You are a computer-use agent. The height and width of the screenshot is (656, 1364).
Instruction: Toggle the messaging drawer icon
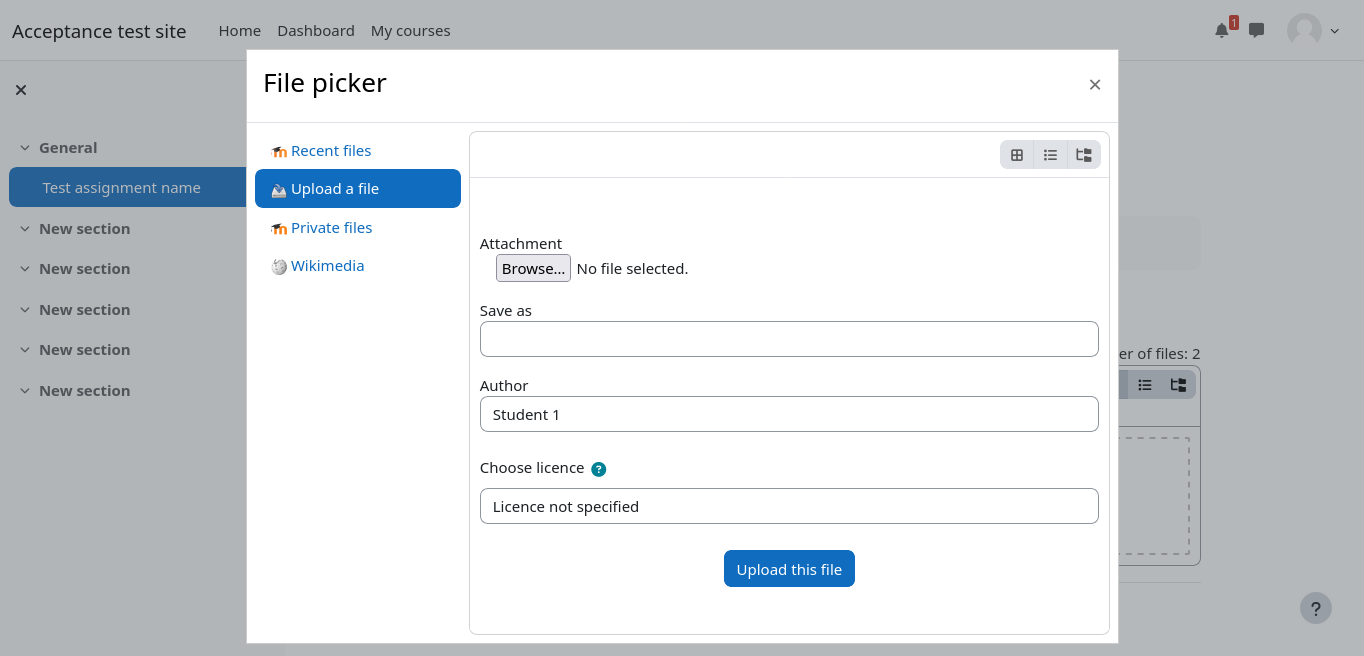(x=1257, y=30)
